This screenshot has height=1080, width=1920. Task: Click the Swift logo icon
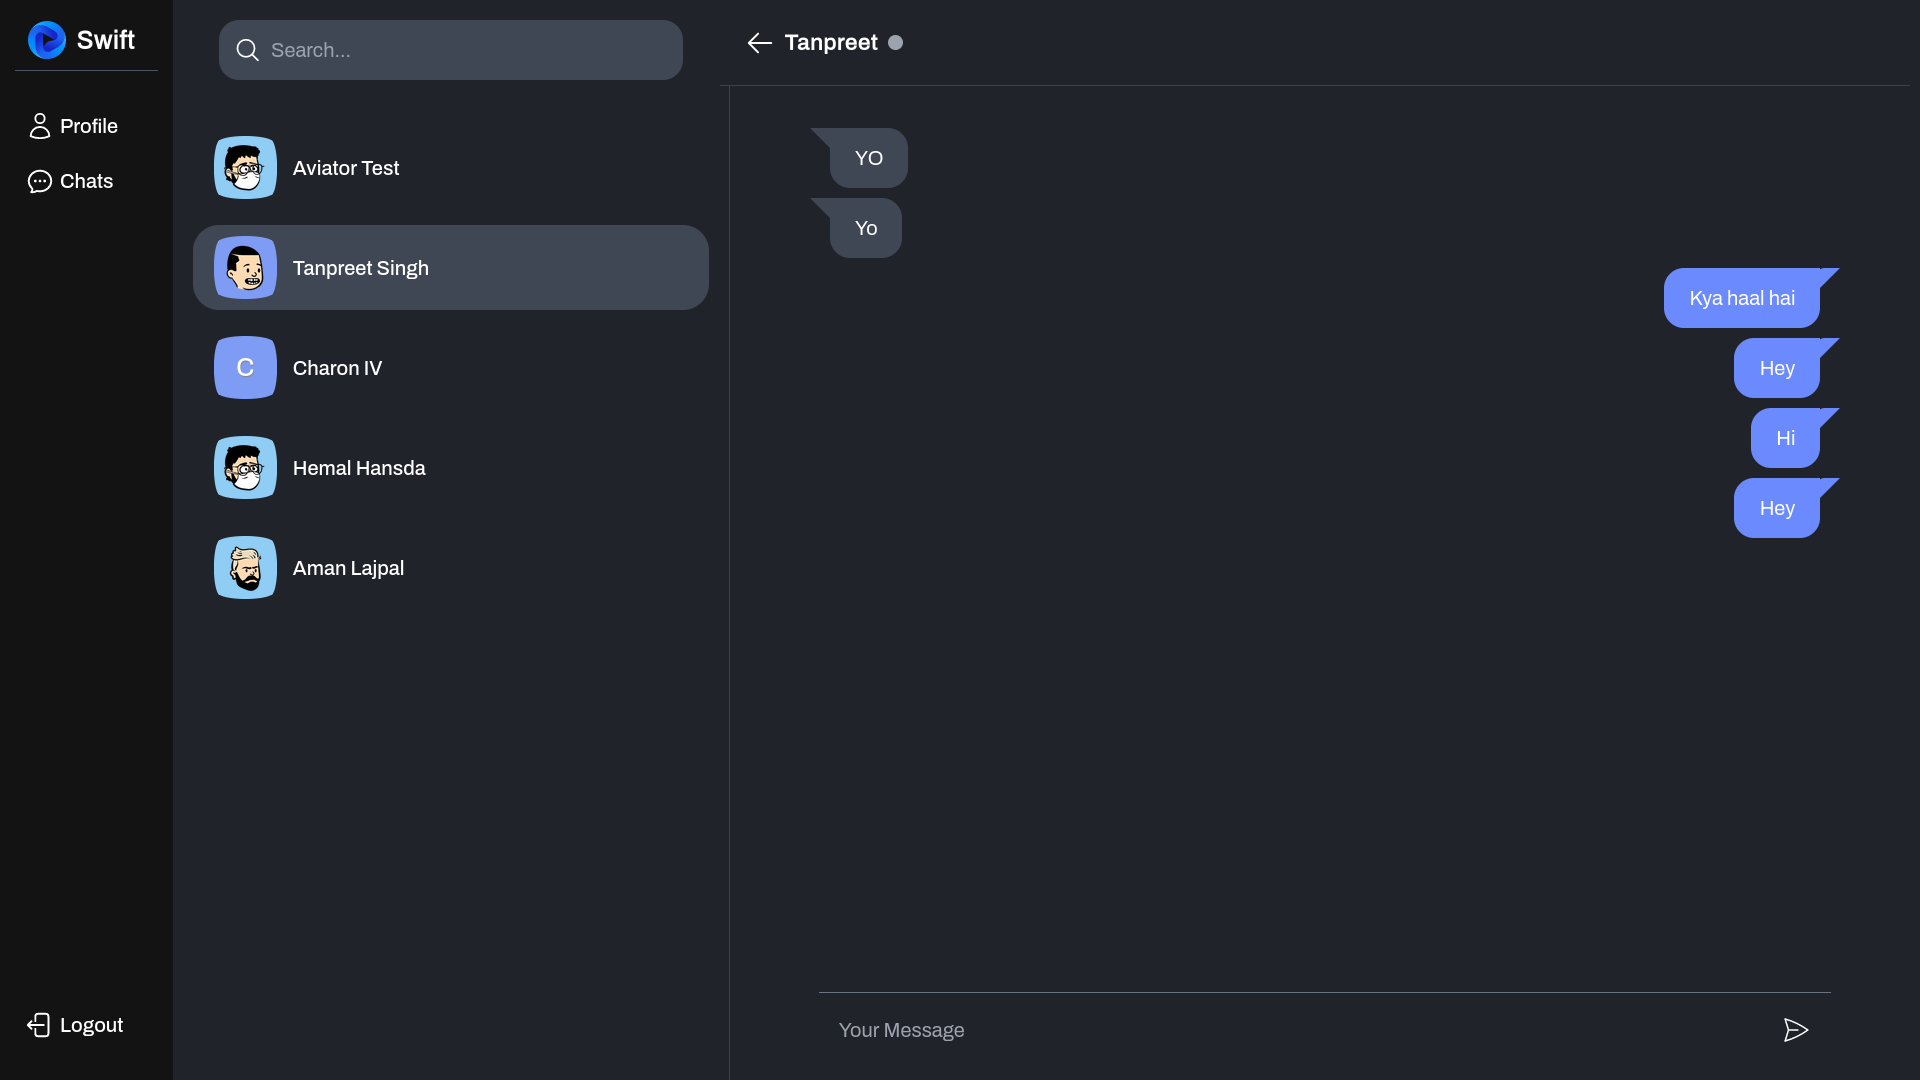pos(47,40)
